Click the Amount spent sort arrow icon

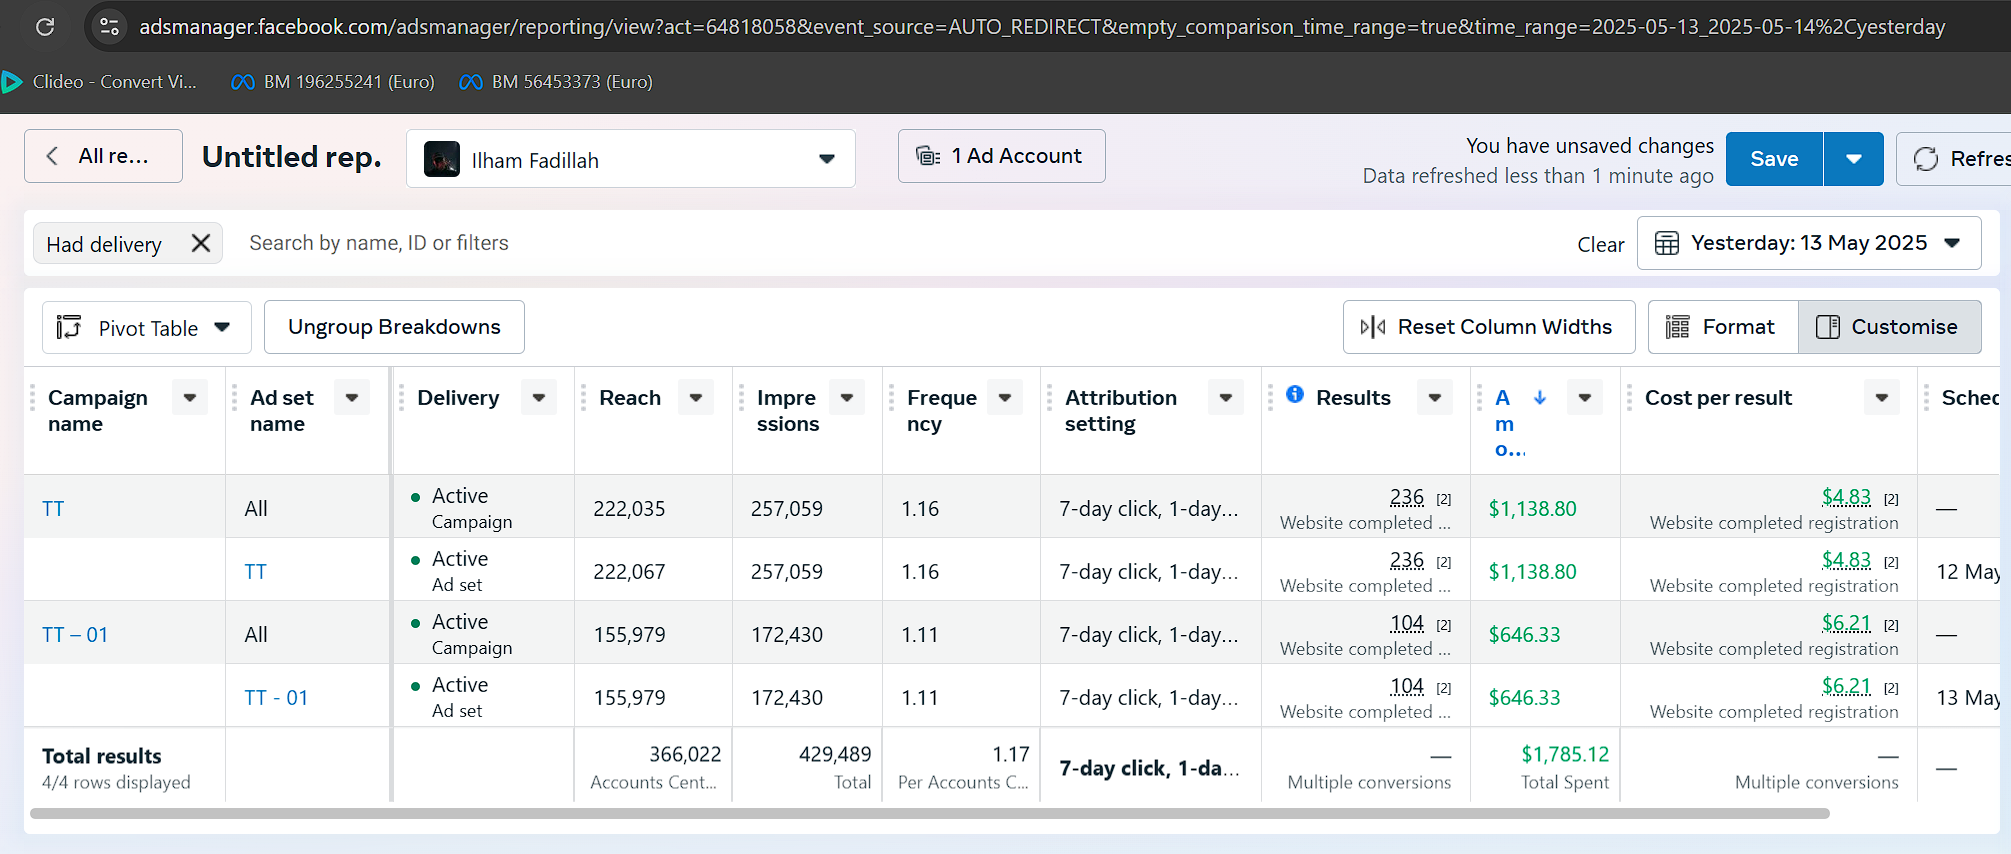[1540, 398]
